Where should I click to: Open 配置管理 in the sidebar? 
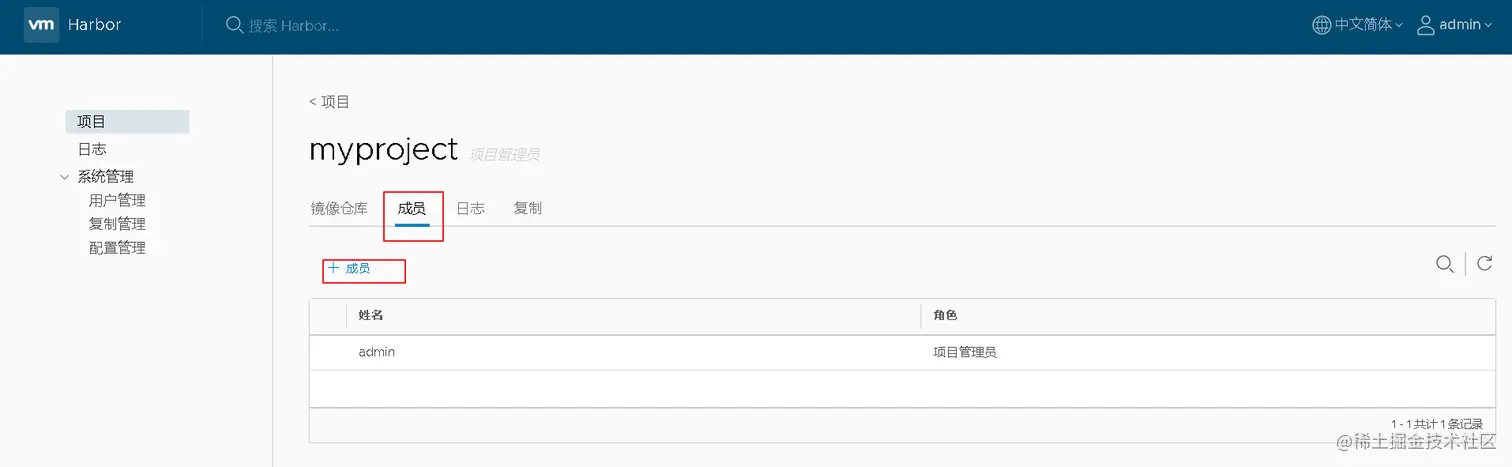117,248
